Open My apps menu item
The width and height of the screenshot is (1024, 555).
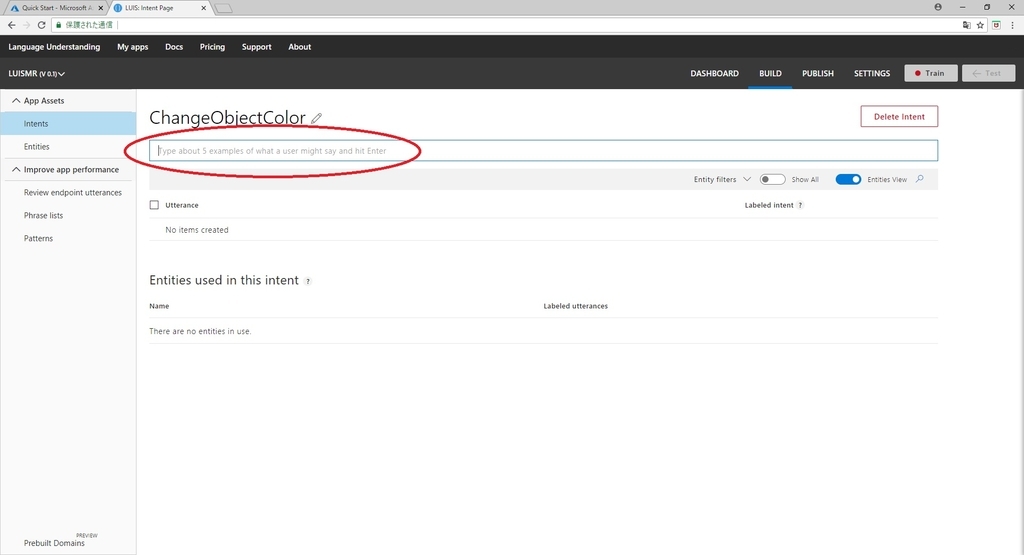point(133,47)
